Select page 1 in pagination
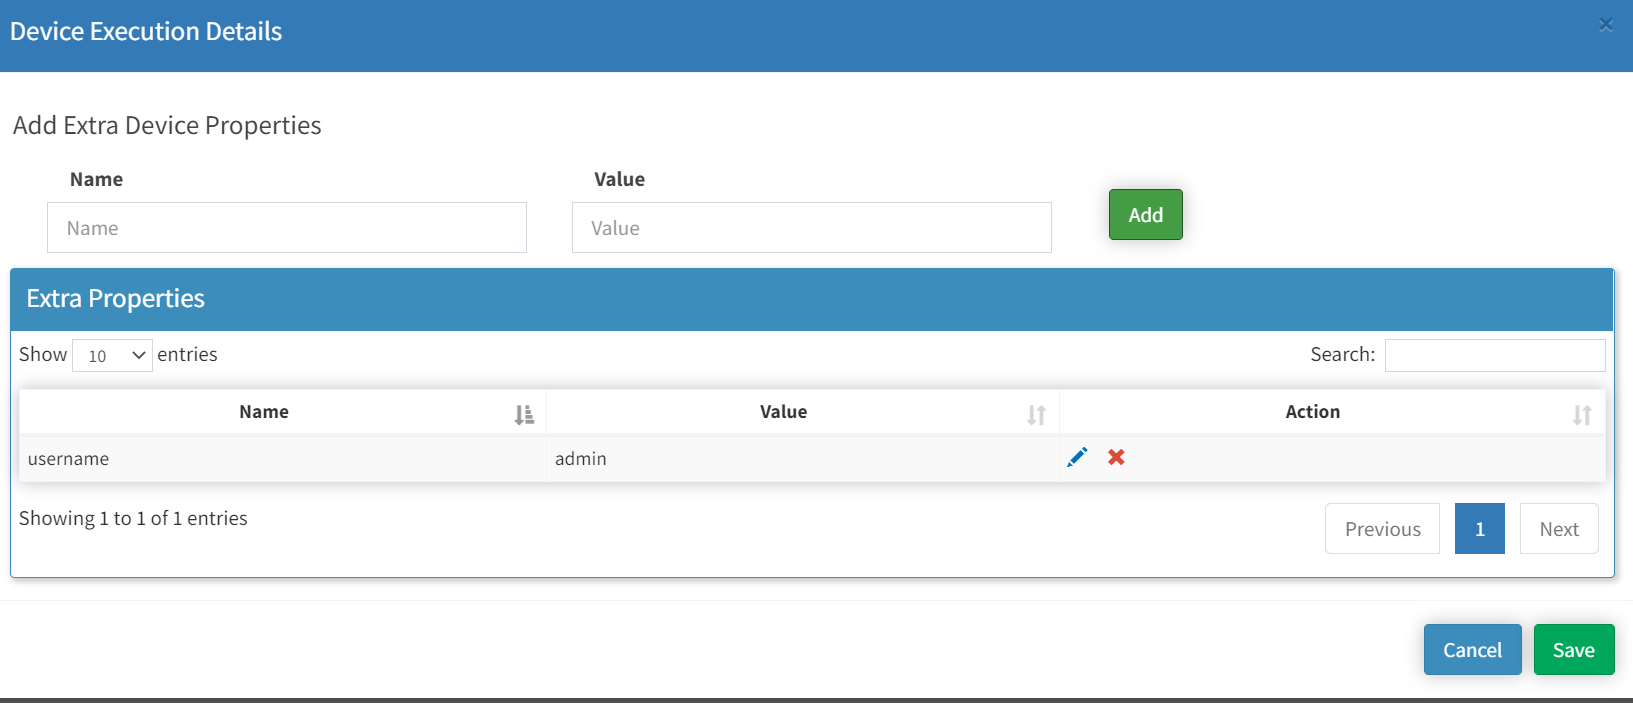 pyautogui.click(x=1479, y=529)
